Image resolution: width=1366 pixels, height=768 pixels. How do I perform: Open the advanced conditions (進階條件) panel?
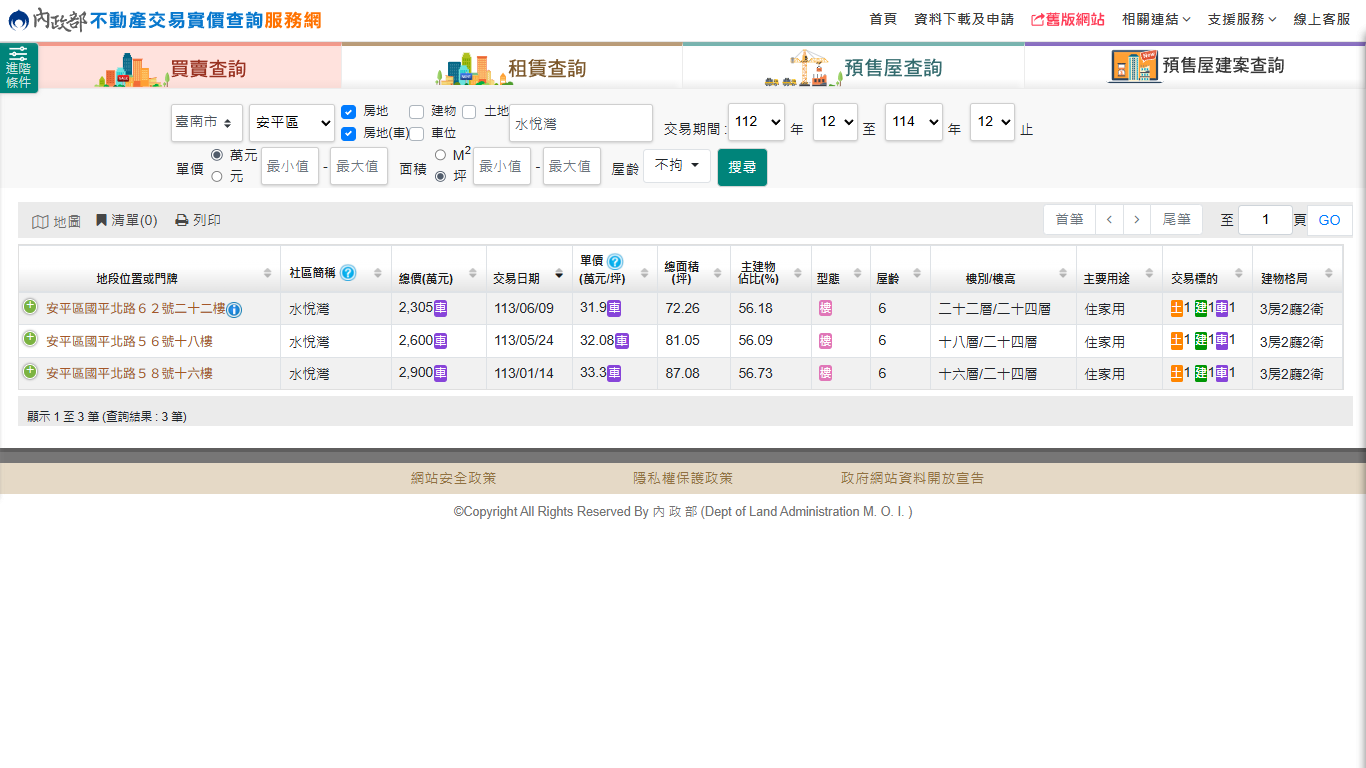click(18, 68)
